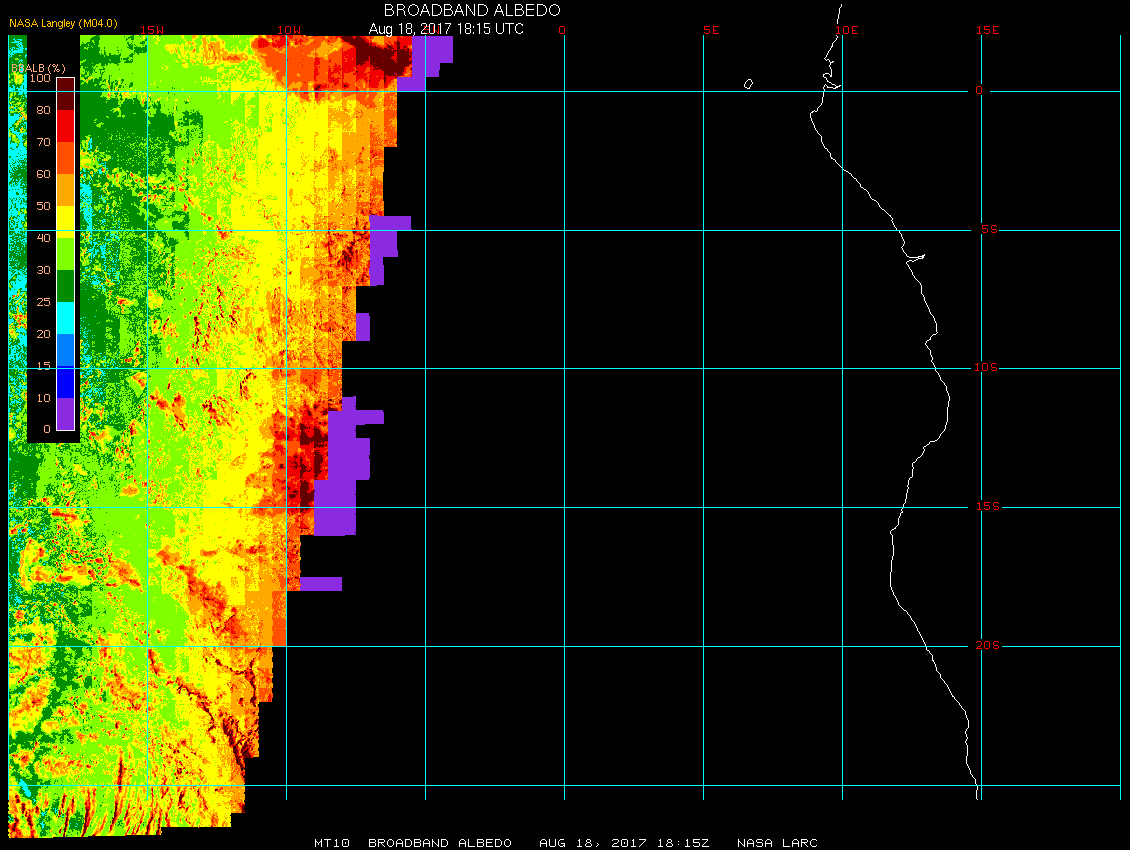The width and height of the screenshot is (1130, 850).
Task: Click the legend value 25
Action: (x=43, y=302)
